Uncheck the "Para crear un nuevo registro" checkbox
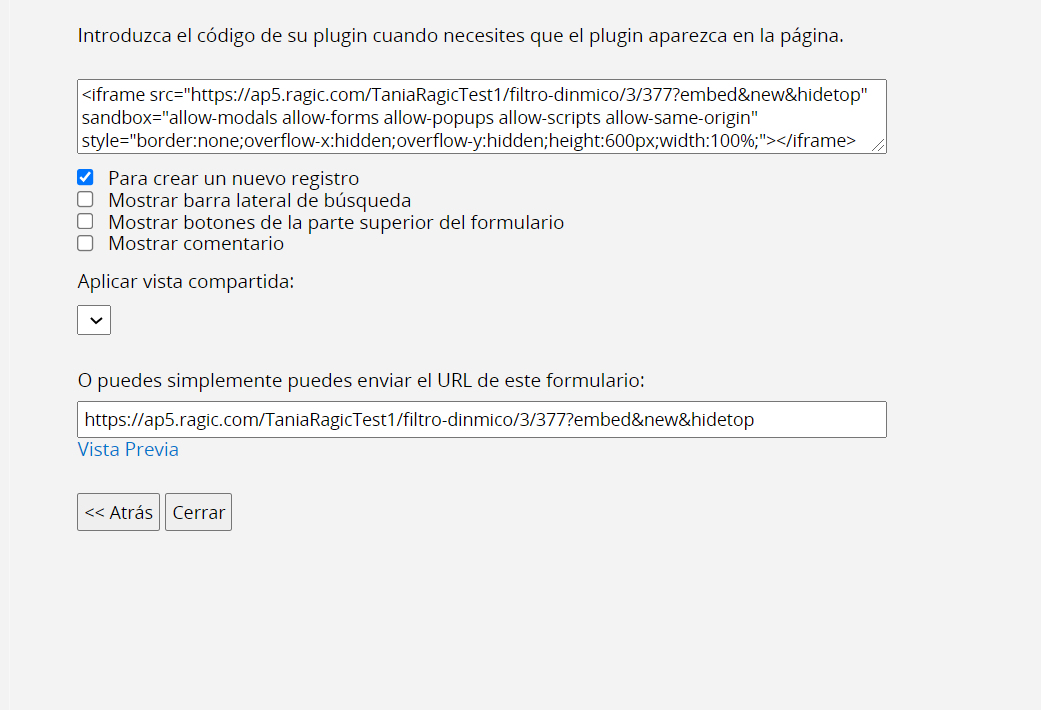The image size is (1041, 710). (85, 178)
